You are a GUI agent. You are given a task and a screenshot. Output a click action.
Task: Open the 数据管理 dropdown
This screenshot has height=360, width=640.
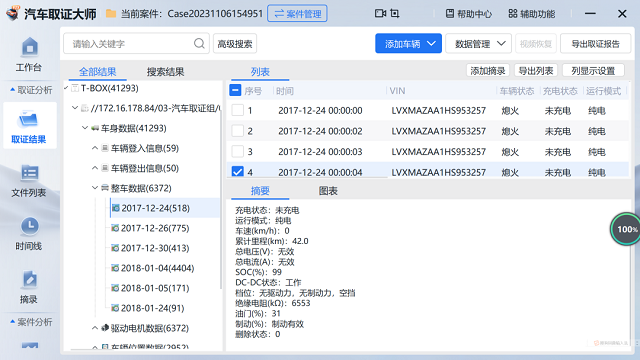coord(478,43)
